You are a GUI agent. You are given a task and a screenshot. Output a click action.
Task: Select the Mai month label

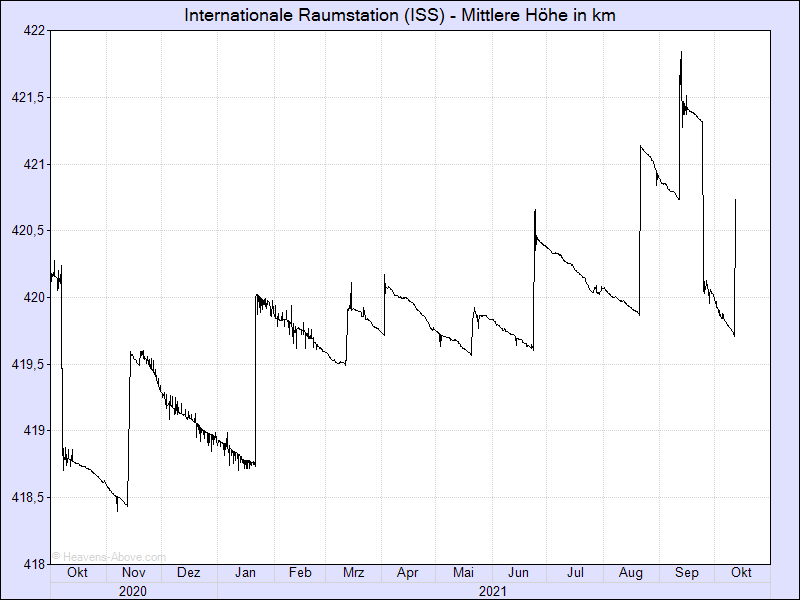(463, 573)
